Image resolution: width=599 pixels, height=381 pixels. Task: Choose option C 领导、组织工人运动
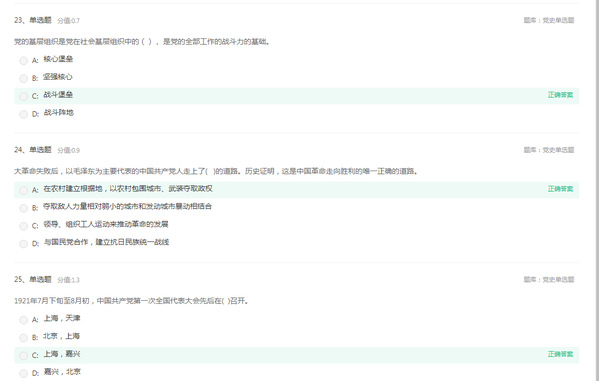(x=23, y=226)
